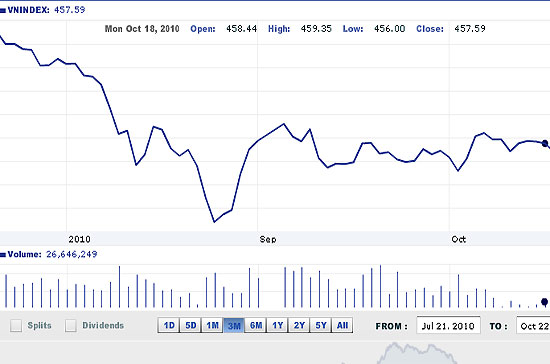Viewport: 550px width, 364px height.
Task: Click the Volume legend marker icon
Action: pyautogui.click(x=3, y=255)
